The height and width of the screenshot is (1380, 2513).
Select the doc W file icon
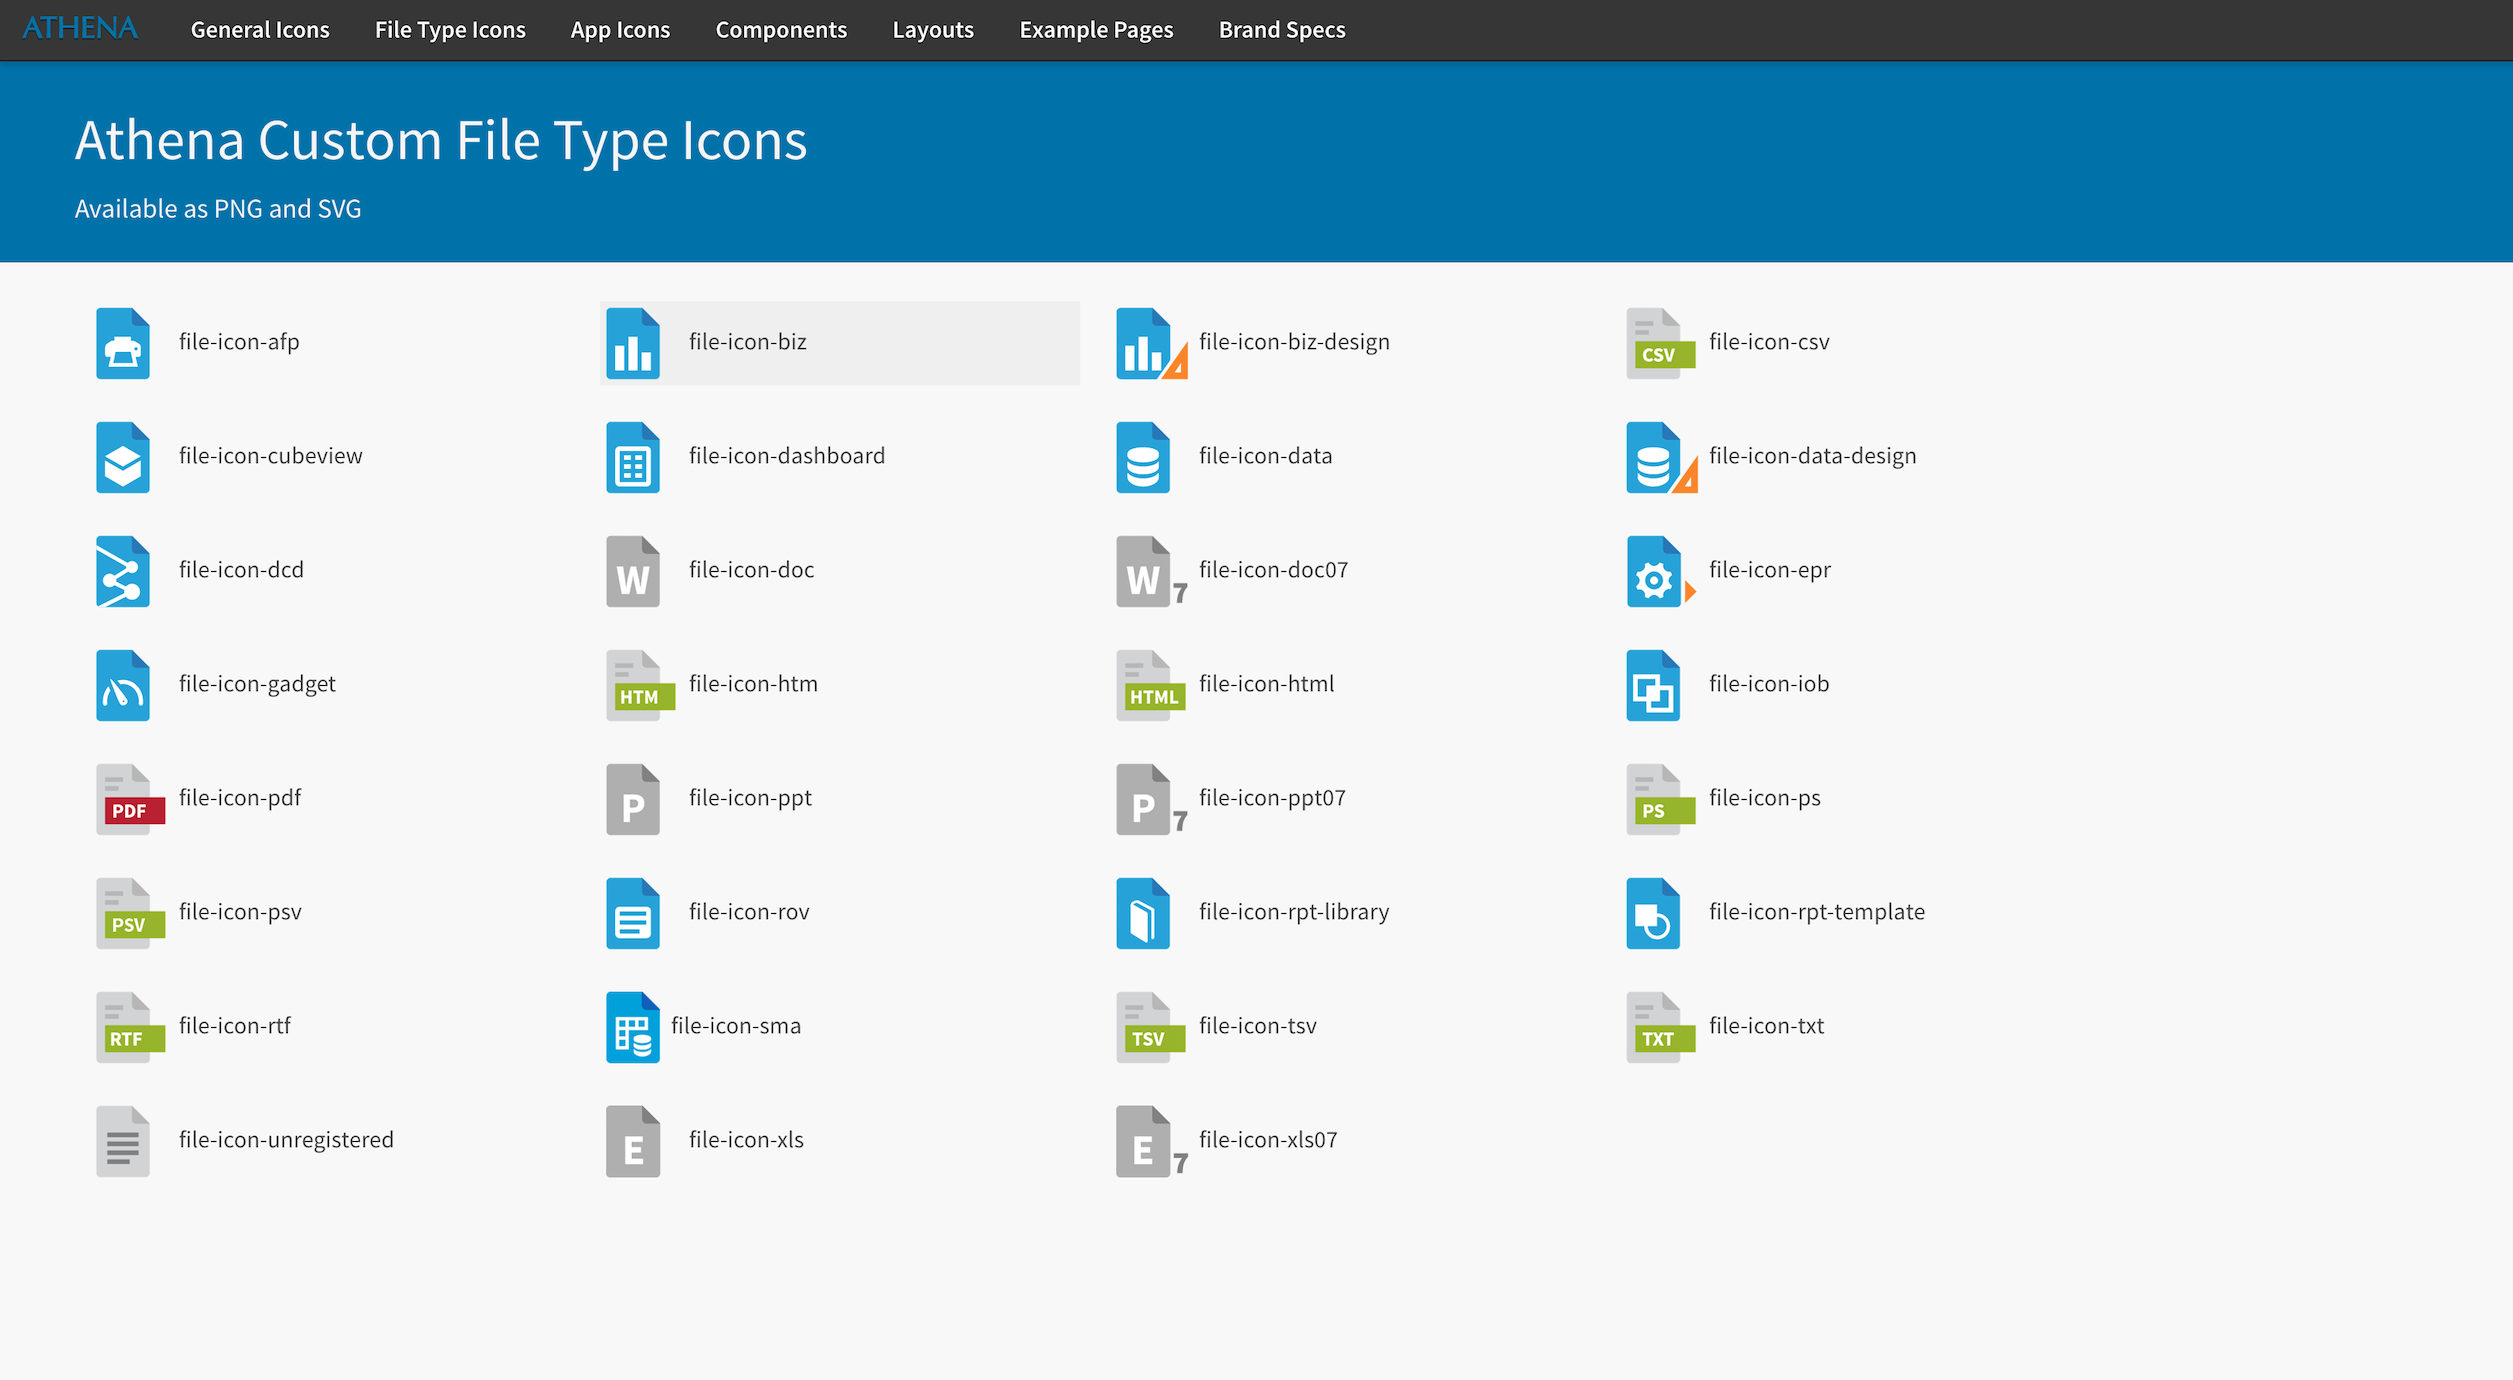coord(633,571)
